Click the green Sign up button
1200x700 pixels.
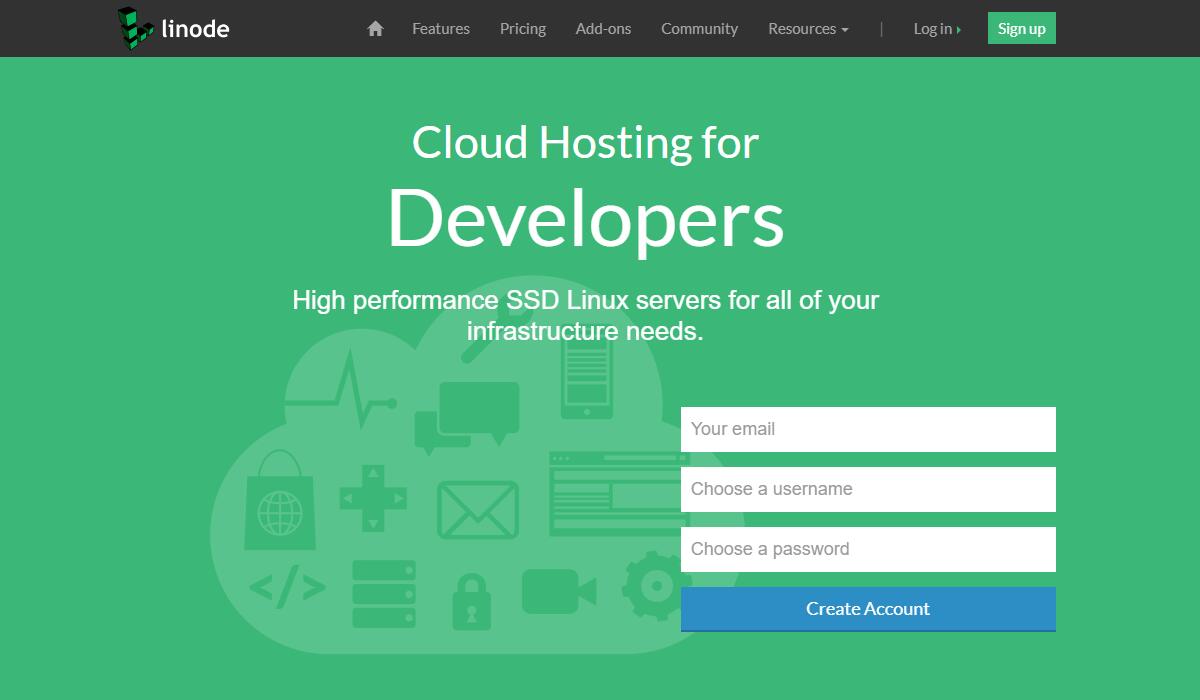1021,28
